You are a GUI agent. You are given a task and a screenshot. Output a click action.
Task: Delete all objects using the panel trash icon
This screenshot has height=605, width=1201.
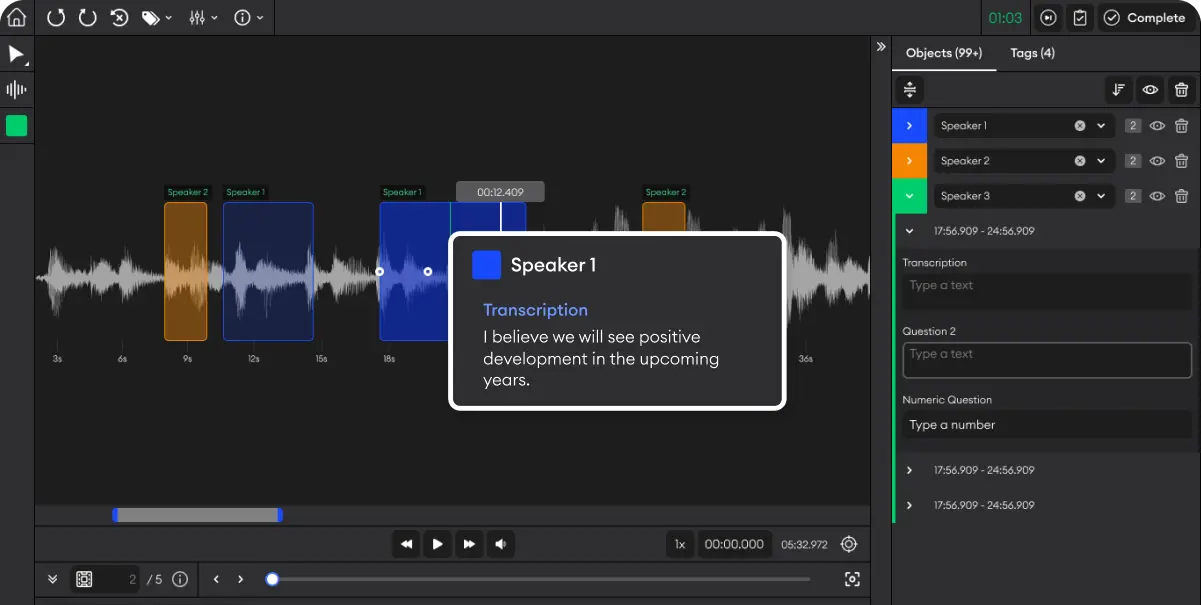(x=1182, y=89)
